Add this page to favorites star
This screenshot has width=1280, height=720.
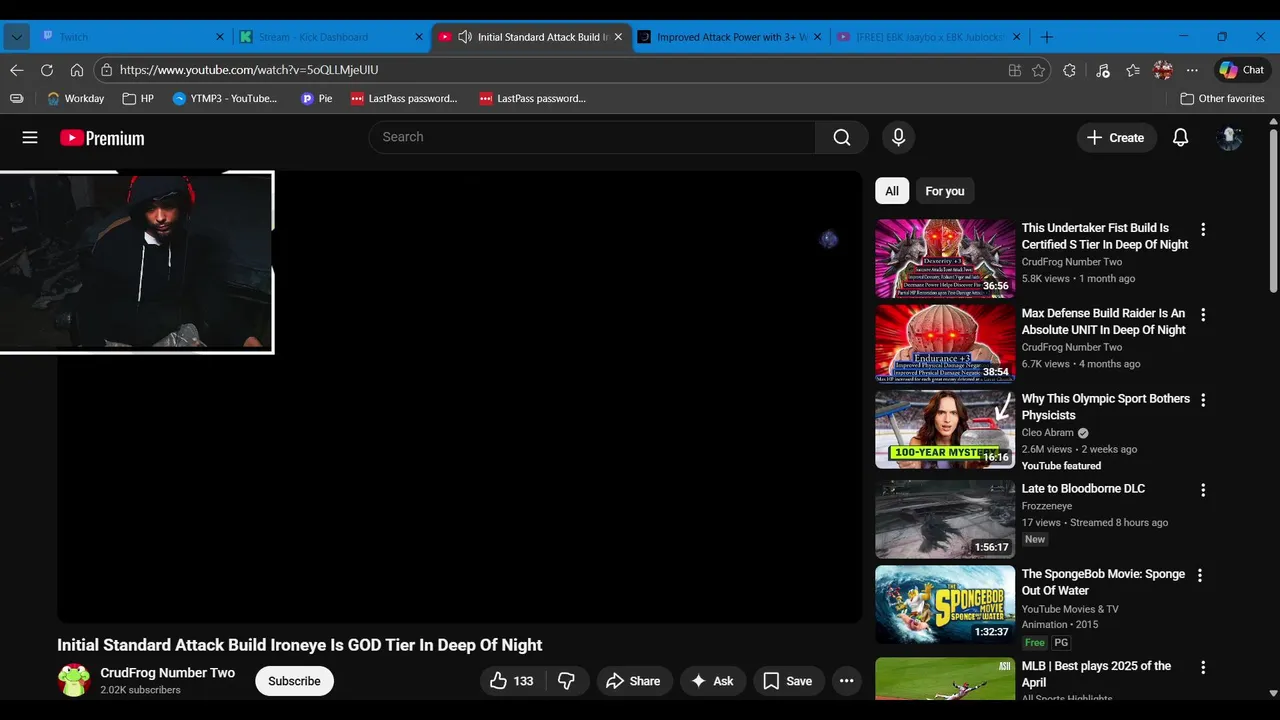[1039, 70]
